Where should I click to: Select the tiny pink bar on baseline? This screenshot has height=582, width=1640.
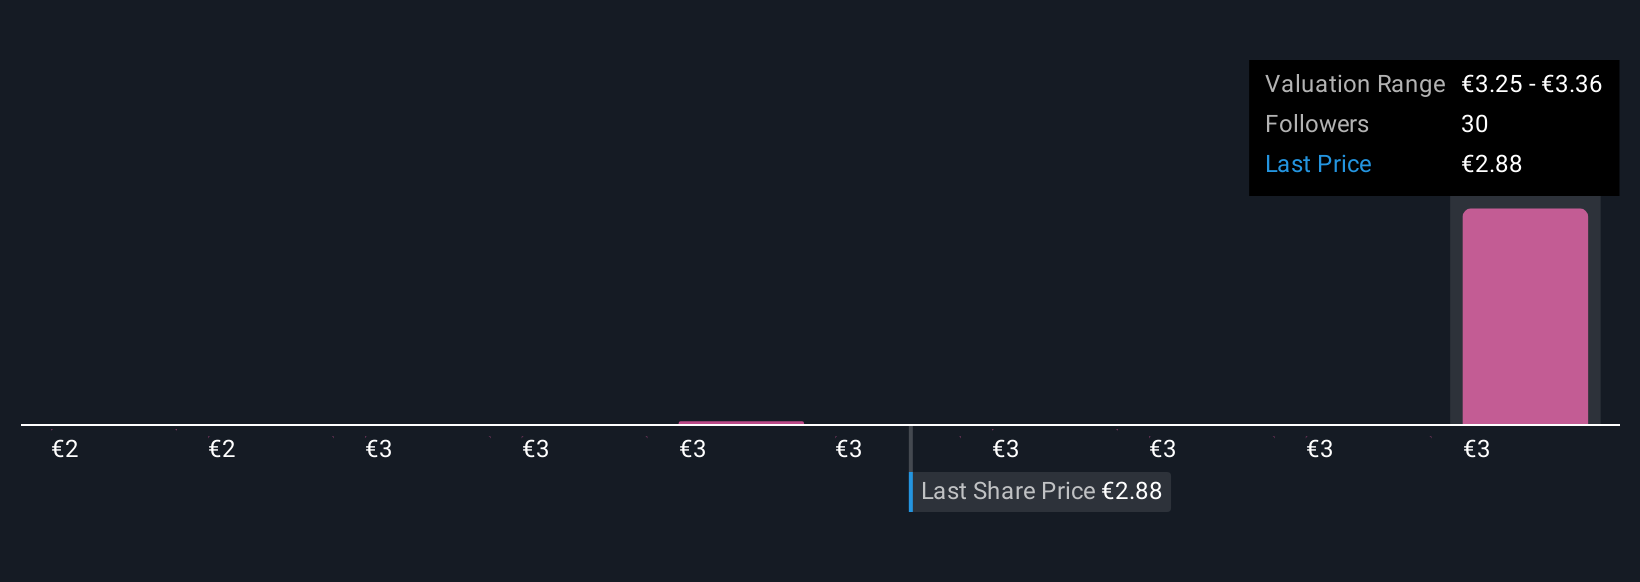pos(741,423)
